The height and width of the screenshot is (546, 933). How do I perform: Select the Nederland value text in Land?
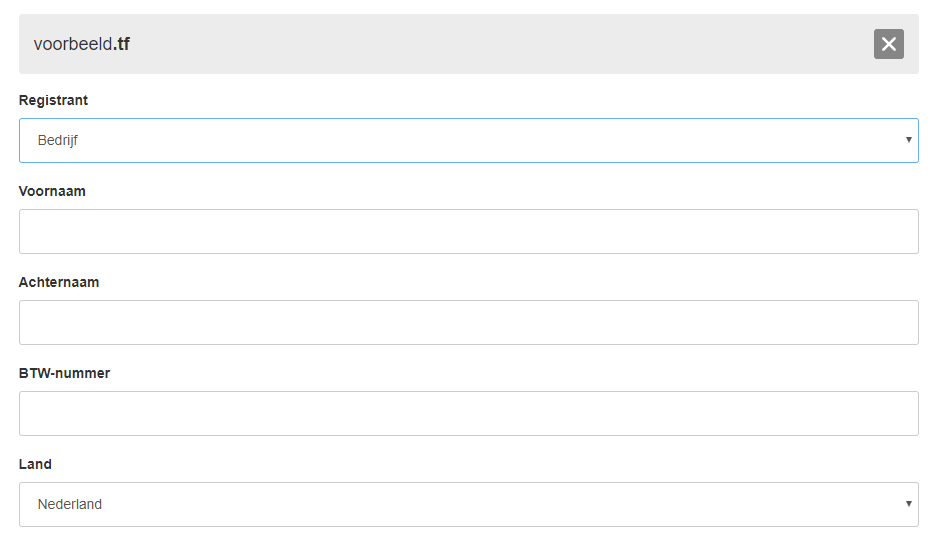(70, 504)
